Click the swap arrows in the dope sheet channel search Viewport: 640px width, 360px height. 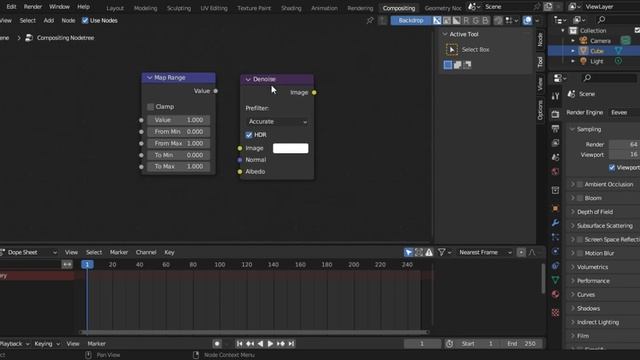tap(67, 264)
